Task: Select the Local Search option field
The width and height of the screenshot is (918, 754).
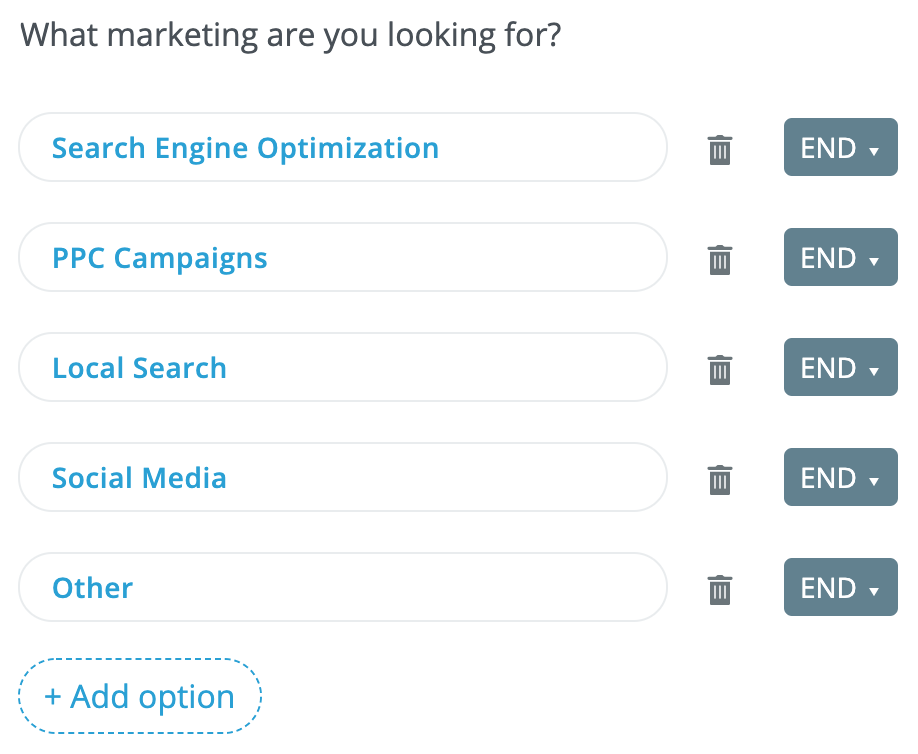Action: (343, 367)
